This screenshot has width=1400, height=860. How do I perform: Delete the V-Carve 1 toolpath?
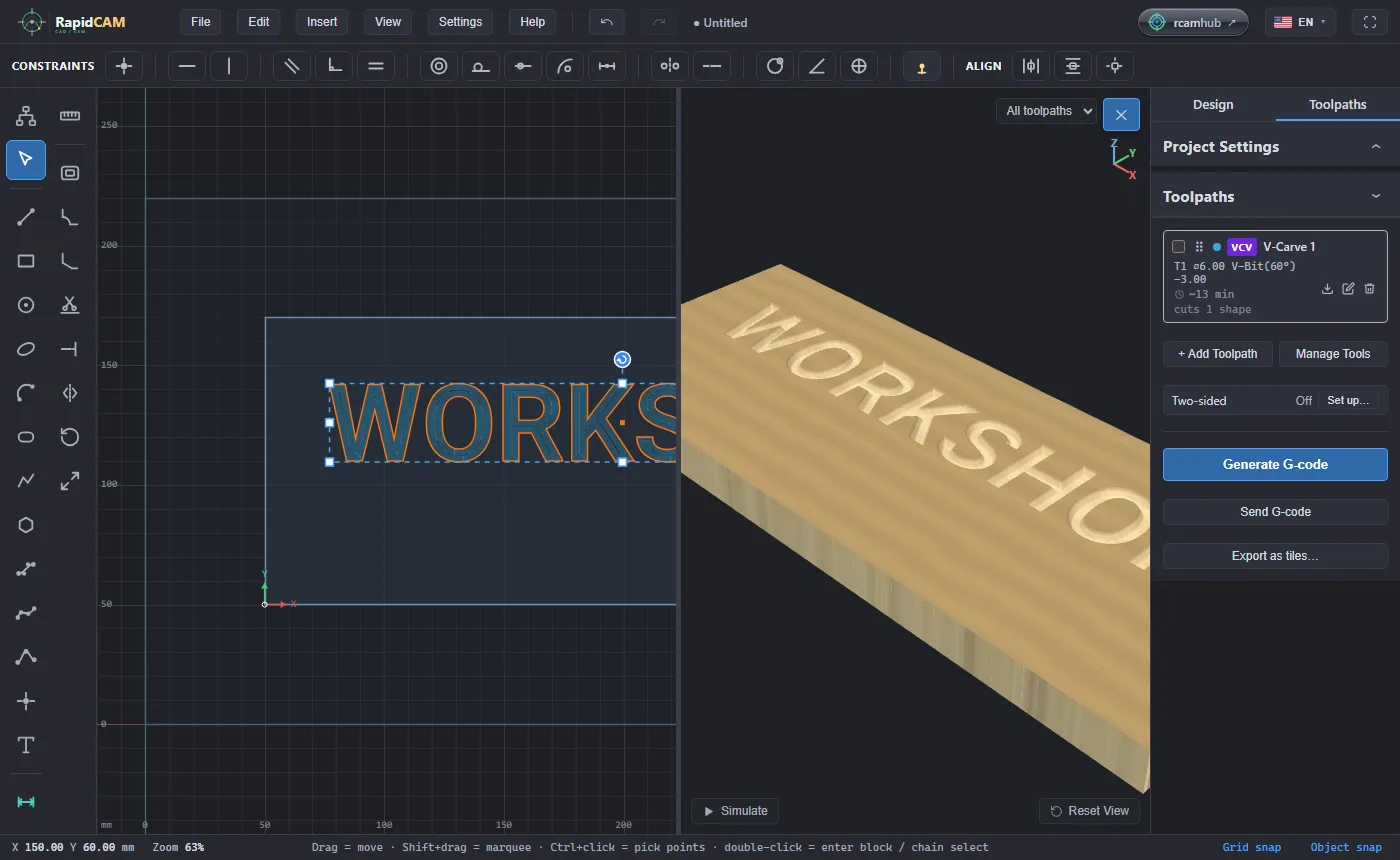click(1370, 289)
